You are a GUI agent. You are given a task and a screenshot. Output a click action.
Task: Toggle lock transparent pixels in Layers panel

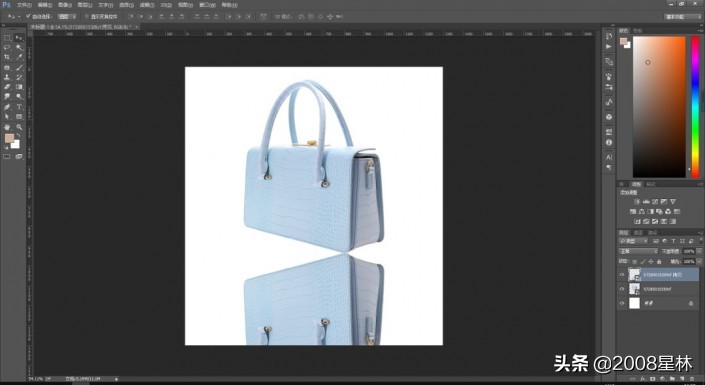[x=634, y=261]
